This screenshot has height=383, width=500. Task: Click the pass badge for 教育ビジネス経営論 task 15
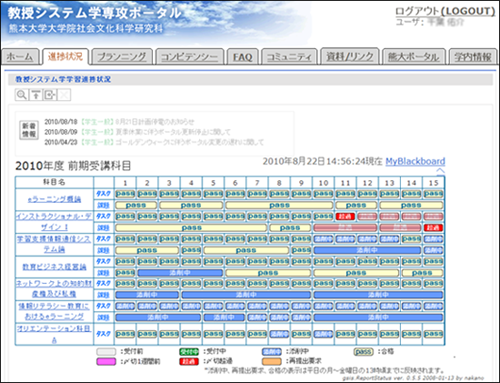tap(433, 261)
